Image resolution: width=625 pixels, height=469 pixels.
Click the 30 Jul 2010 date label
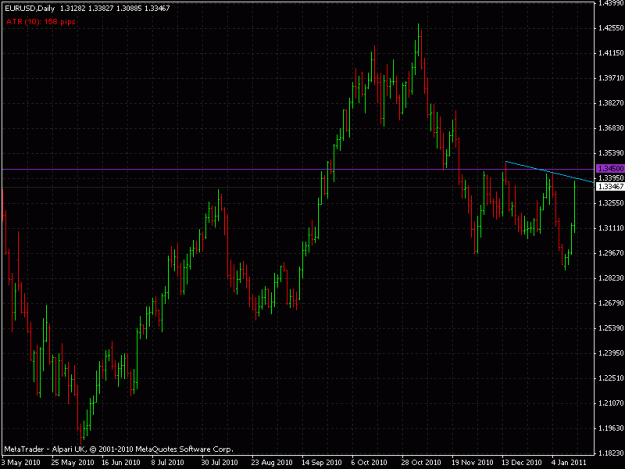(x=220, y=463)
